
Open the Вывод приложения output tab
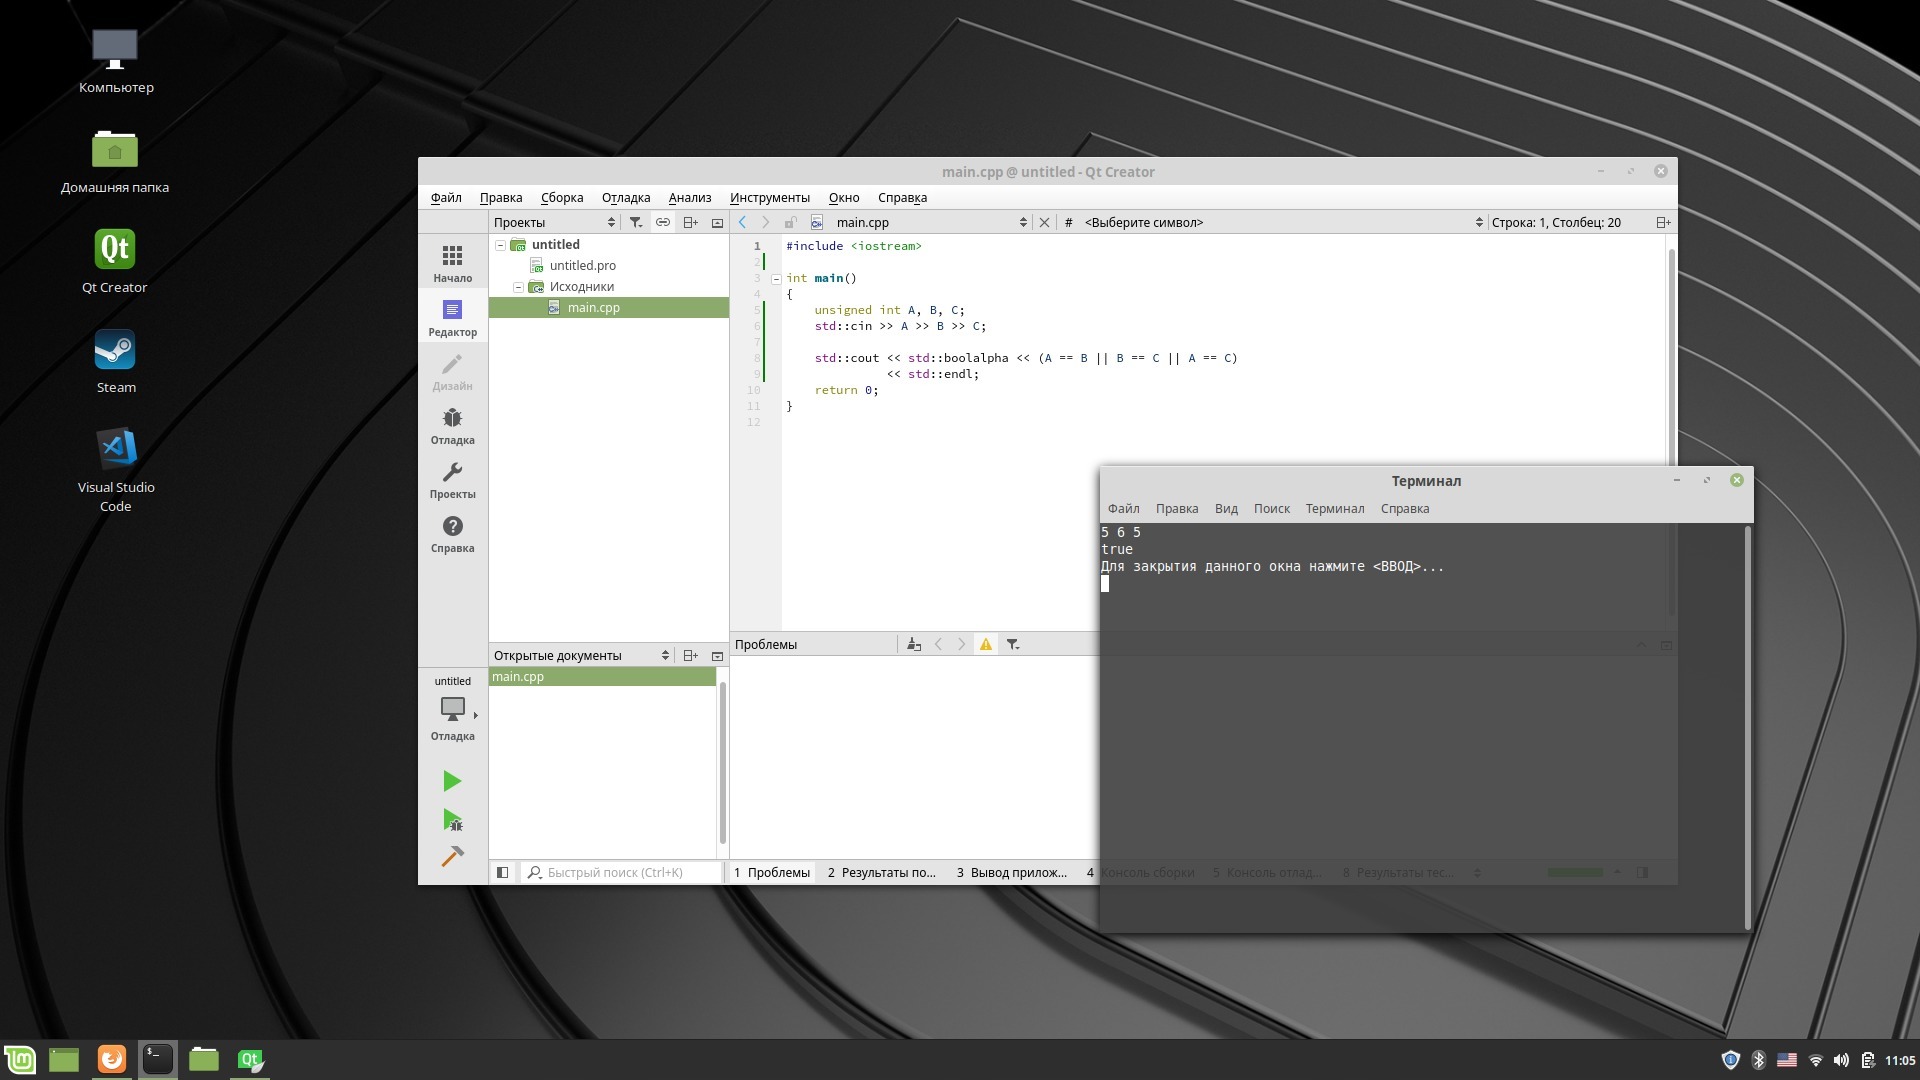click(x=1011, y=872)
